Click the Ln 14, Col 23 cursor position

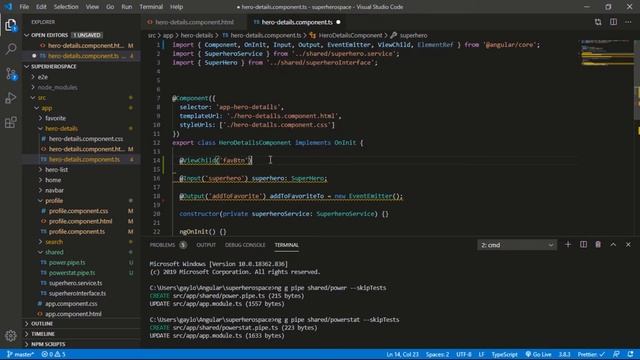(x=402, y=354)
